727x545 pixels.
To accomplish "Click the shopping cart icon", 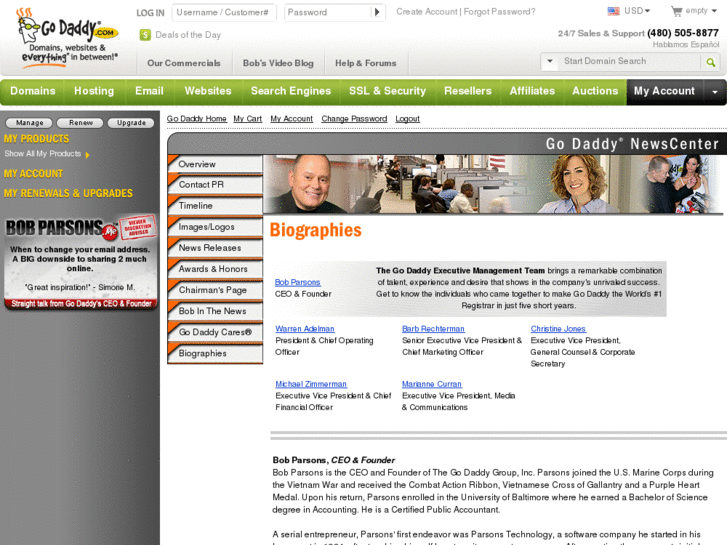I will tap(676, 10).
